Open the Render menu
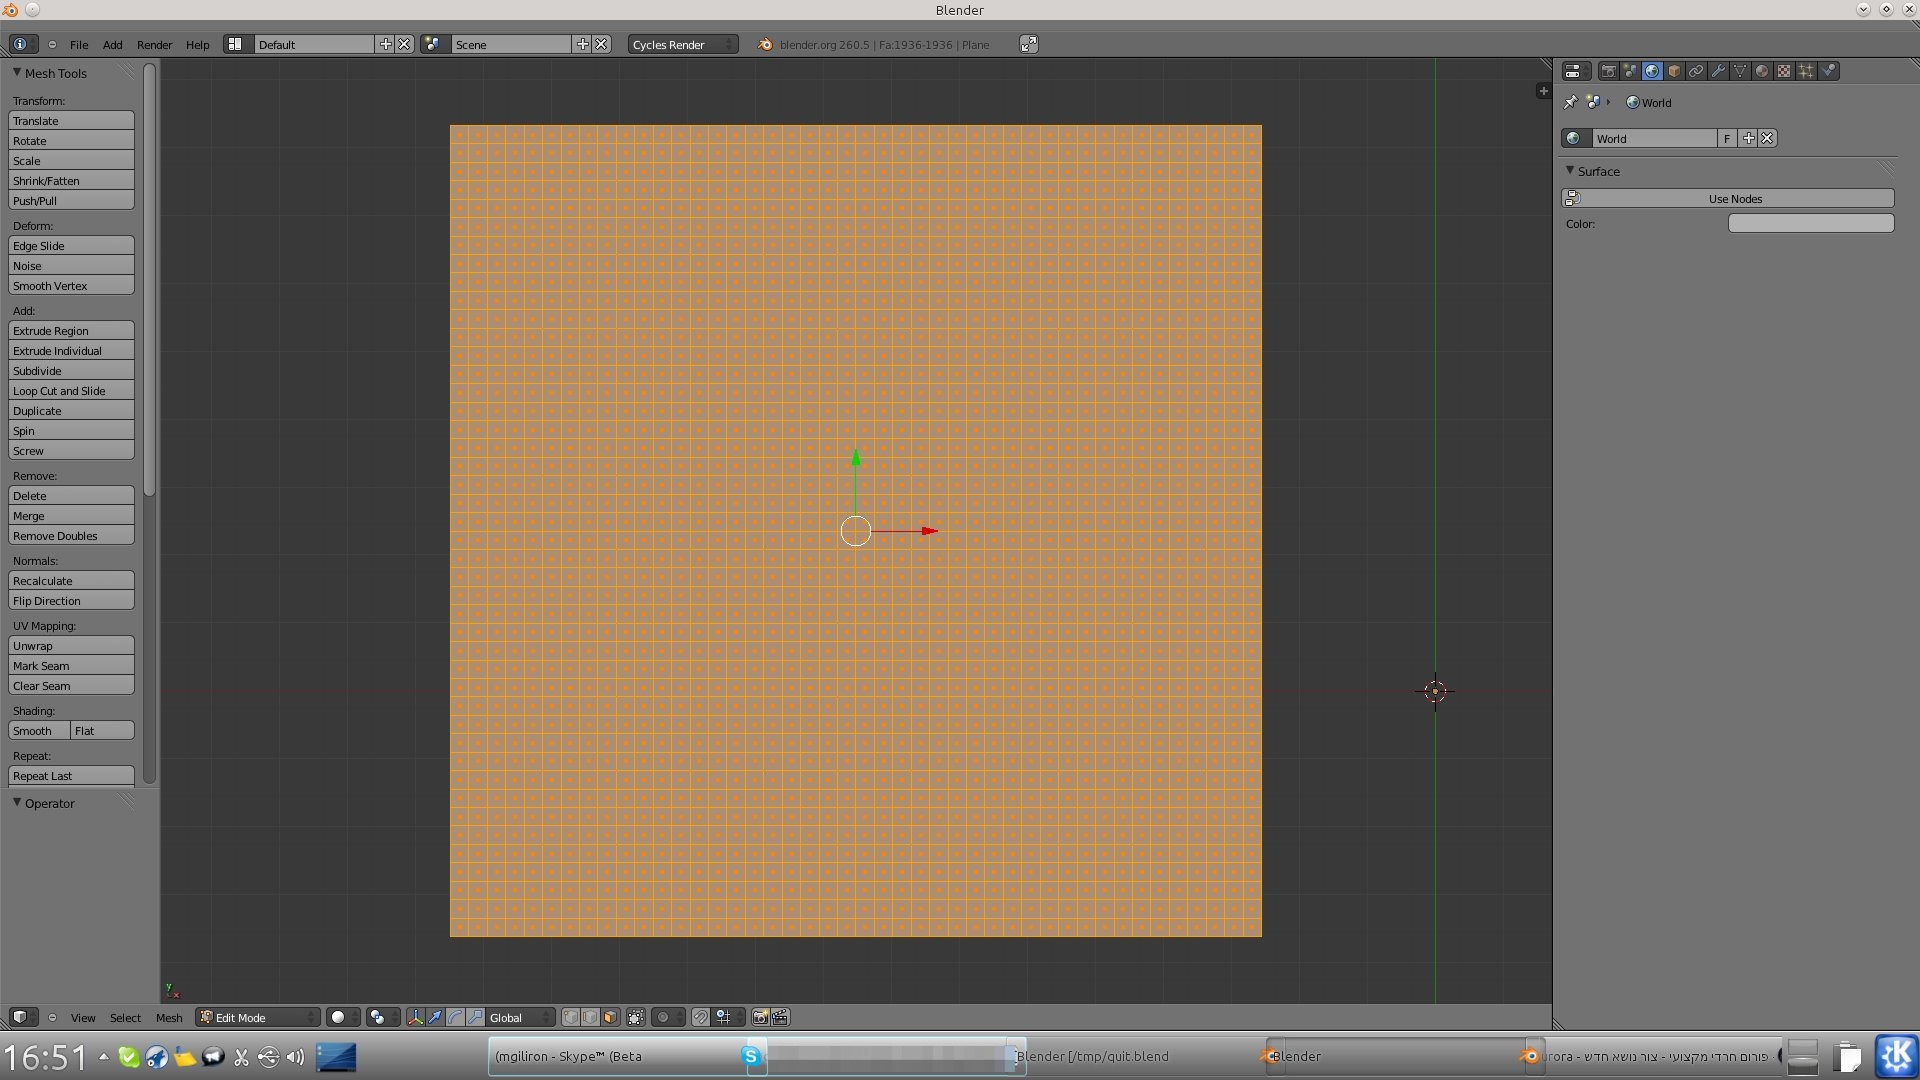This screenshot has height=1080, width=1920. click(154, 44)
